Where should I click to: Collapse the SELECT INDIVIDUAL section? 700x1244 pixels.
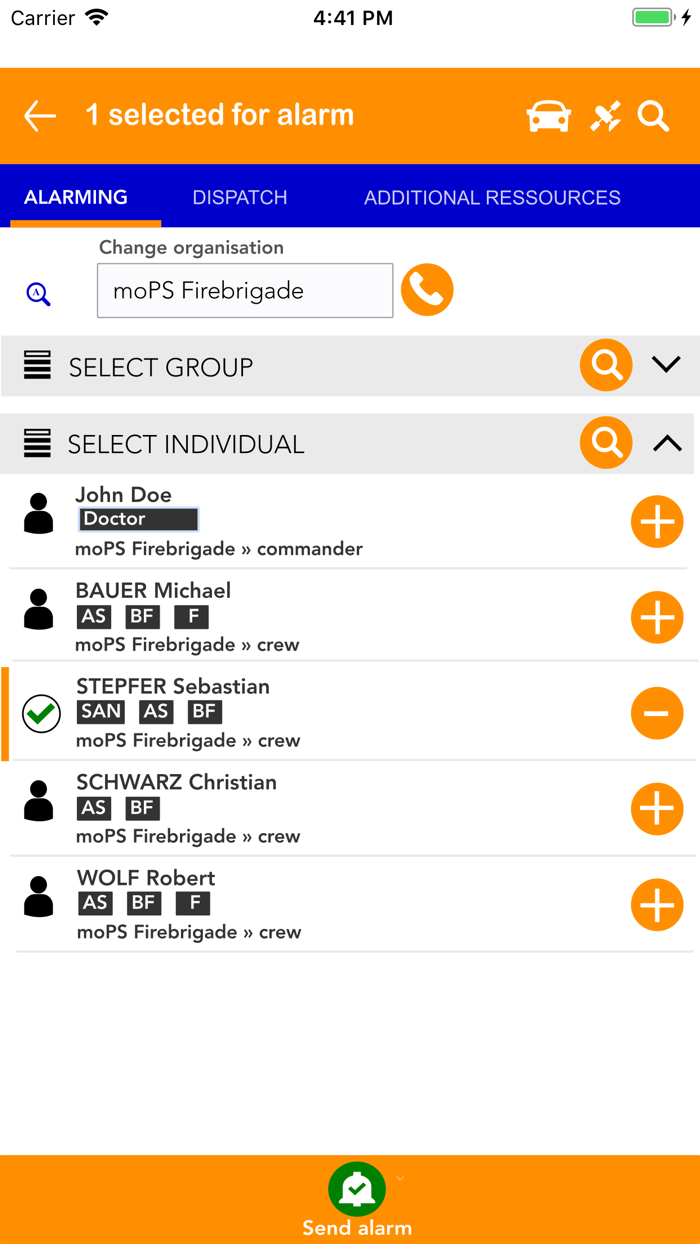pos(667,441)
